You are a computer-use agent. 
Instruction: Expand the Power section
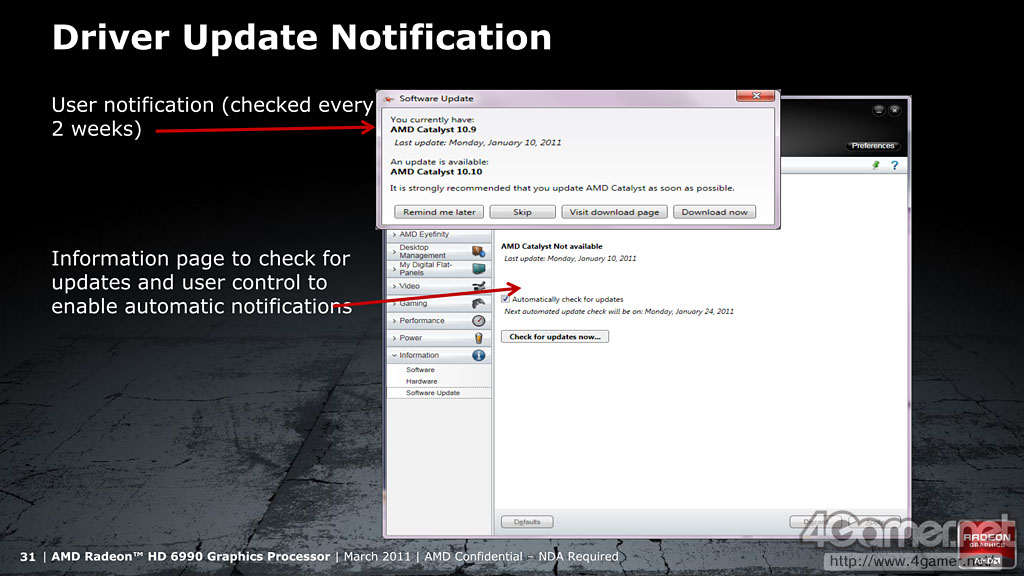[x=439, y=338]
